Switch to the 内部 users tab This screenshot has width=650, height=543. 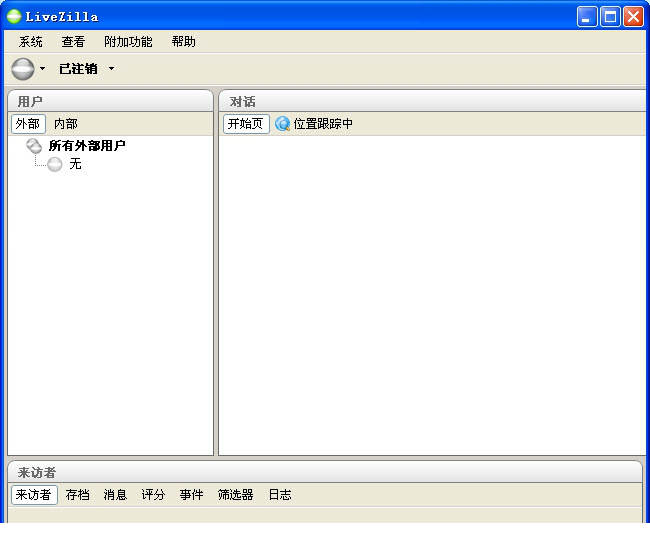click(x=66, y=124)
